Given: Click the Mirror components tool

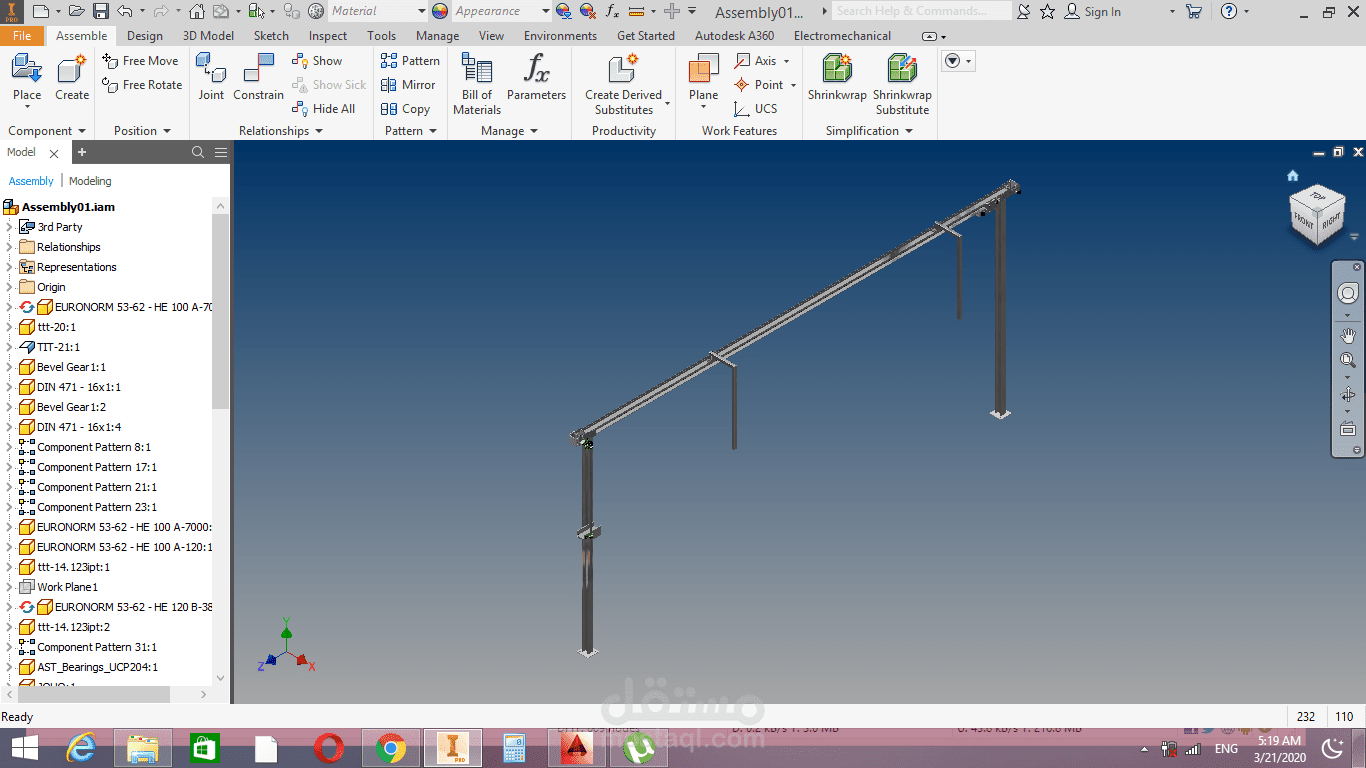Looking at the screenshot, I should (408, 85).
